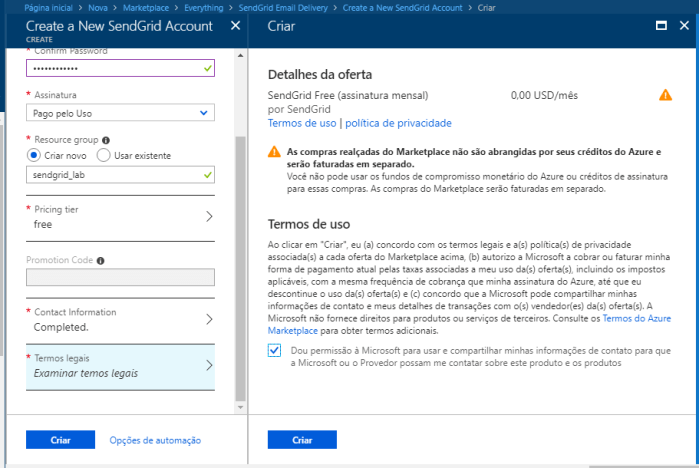Open the Assinatura dropdown
699x468 pixels.
120,113
